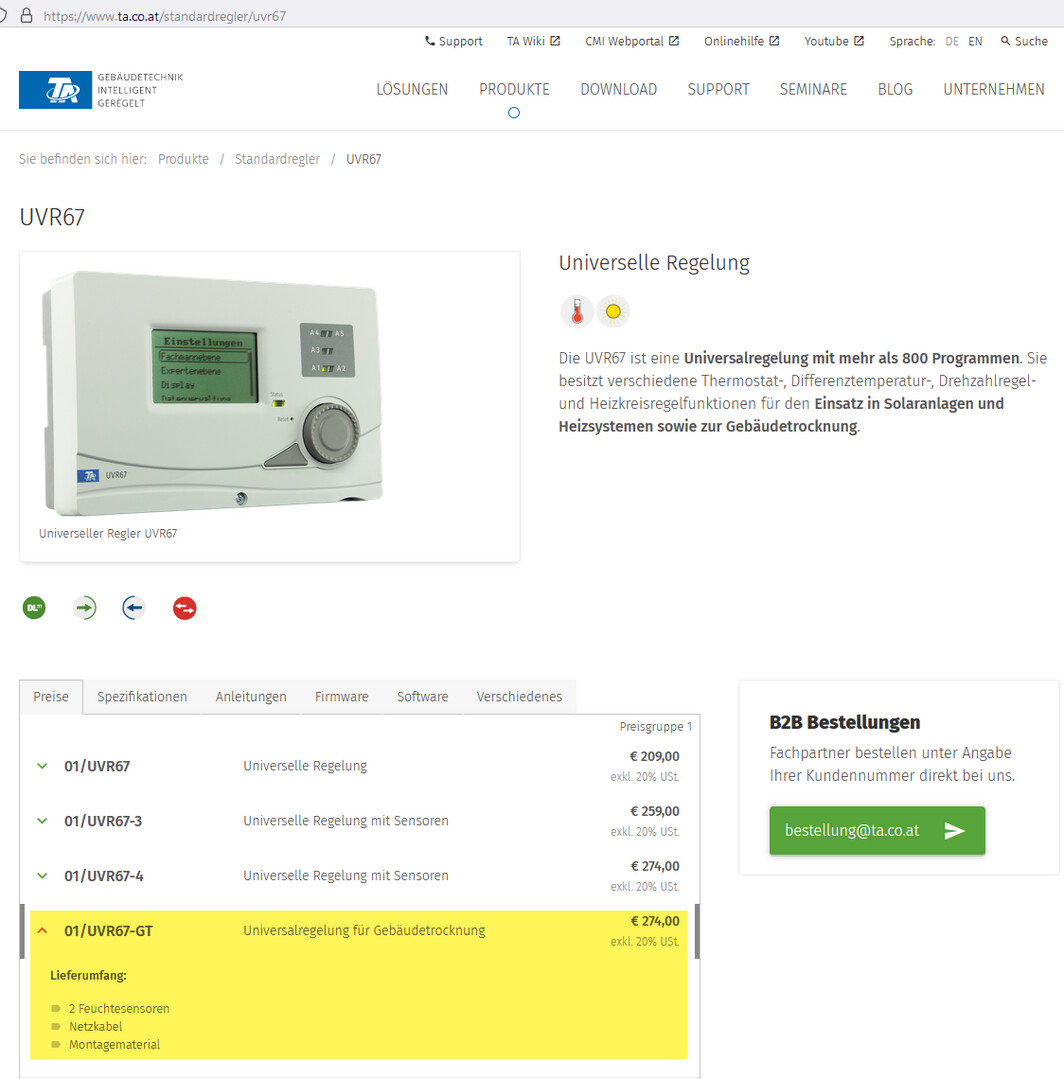The image size is (1064, 1079).
Task: Switch to the Anleitungen tab
Action: [x=251, y=696]
